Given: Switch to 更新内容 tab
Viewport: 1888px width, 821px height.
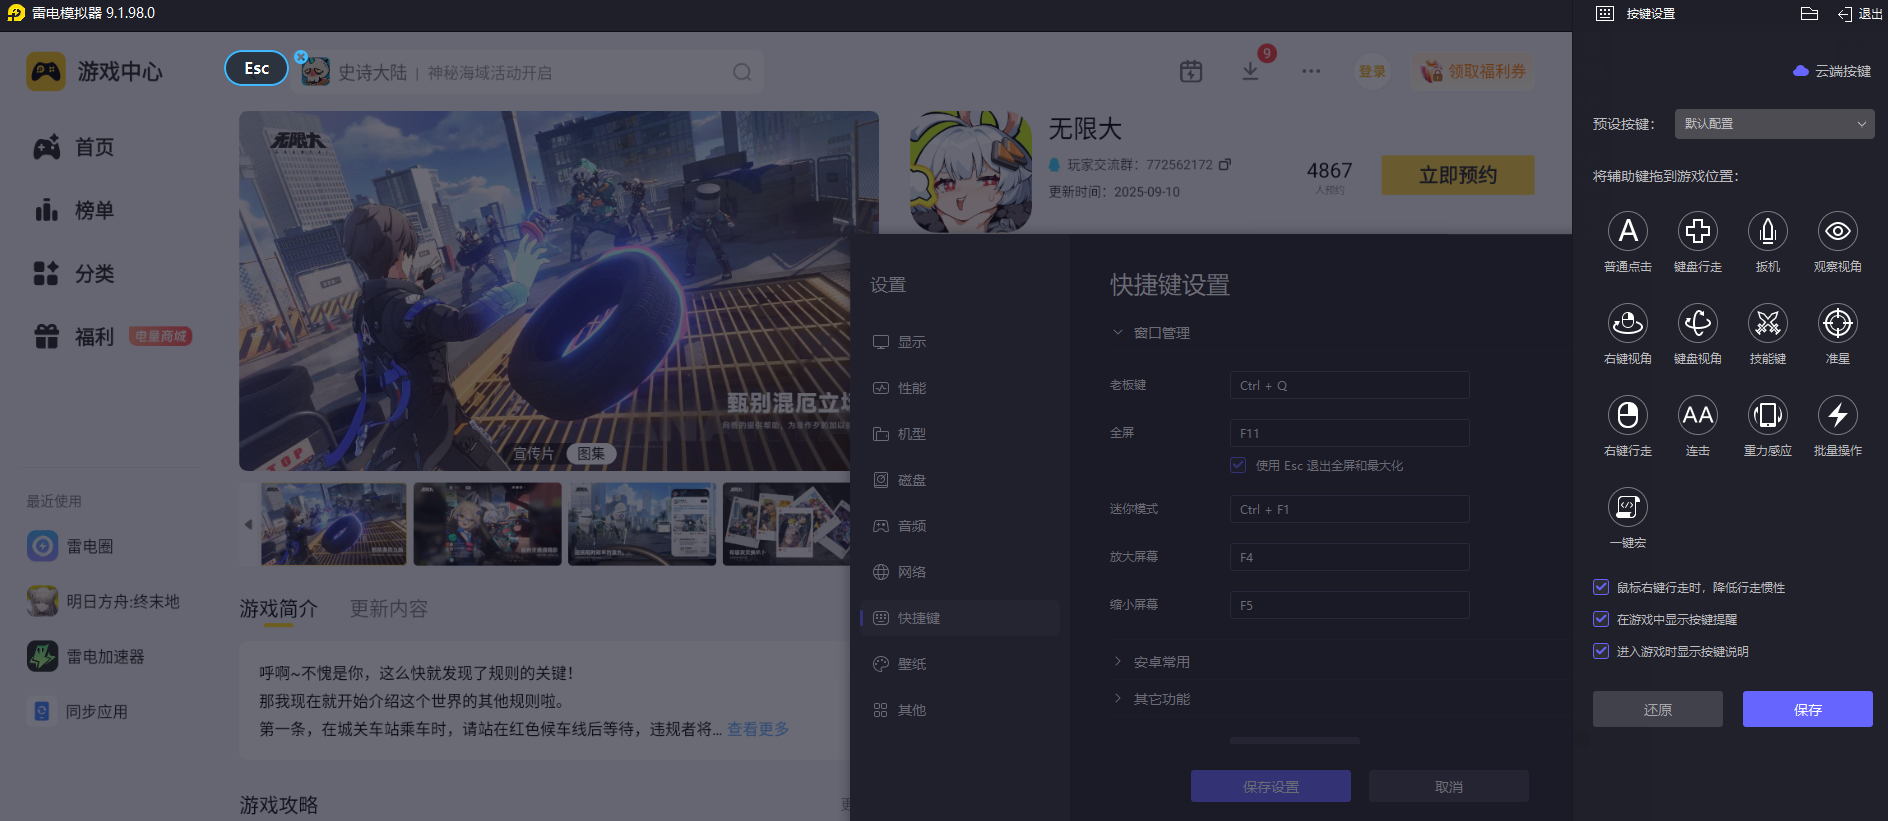Looking at the screenshot, I should [x=389, y=609].
